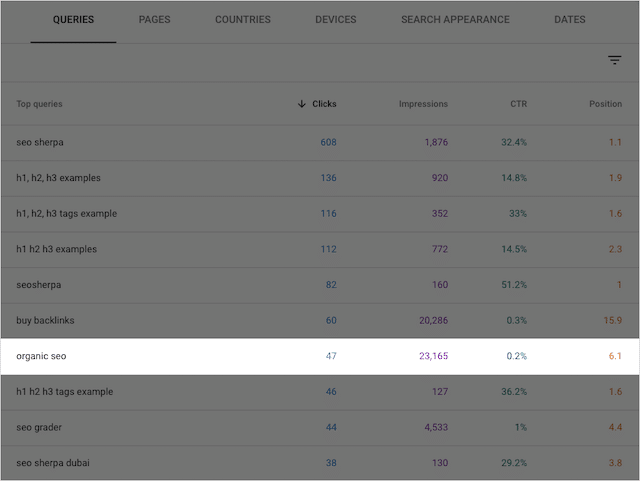640x481 pixels.
Task: Select the 'h1, h2, h3 examples' query
Action: click(x=58, y=178)
